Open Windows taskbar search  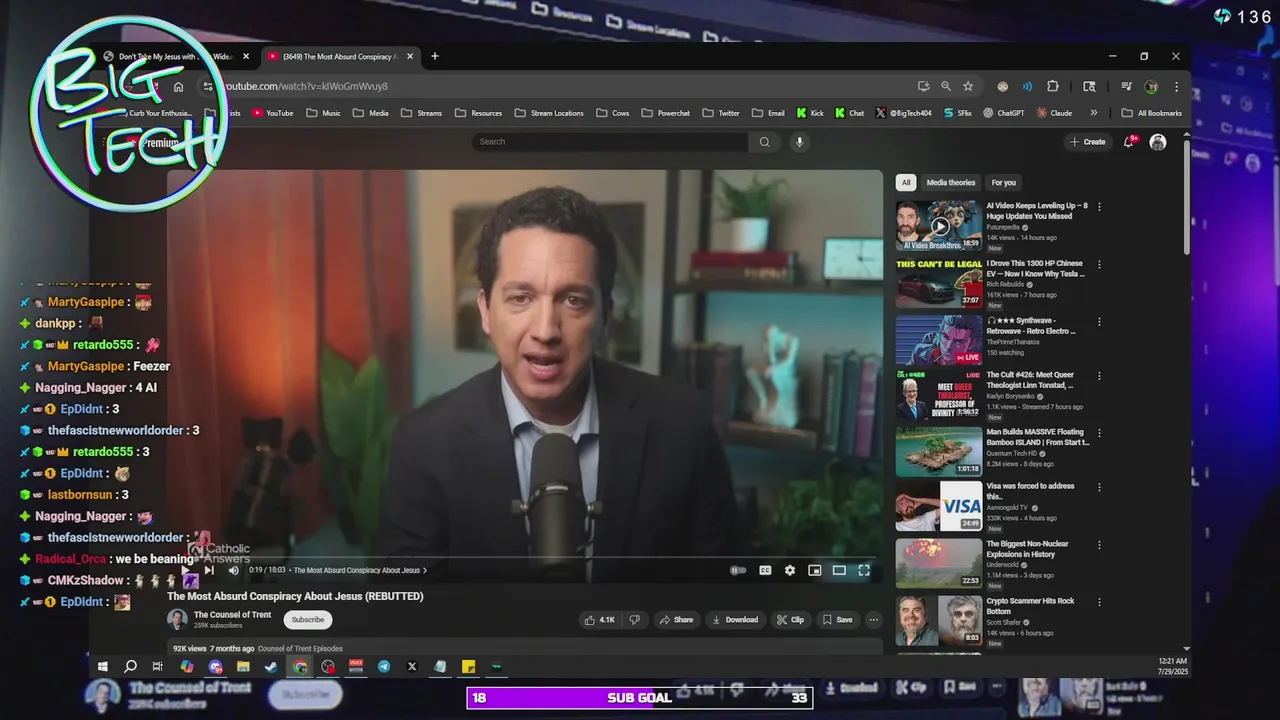coord(130,666)
